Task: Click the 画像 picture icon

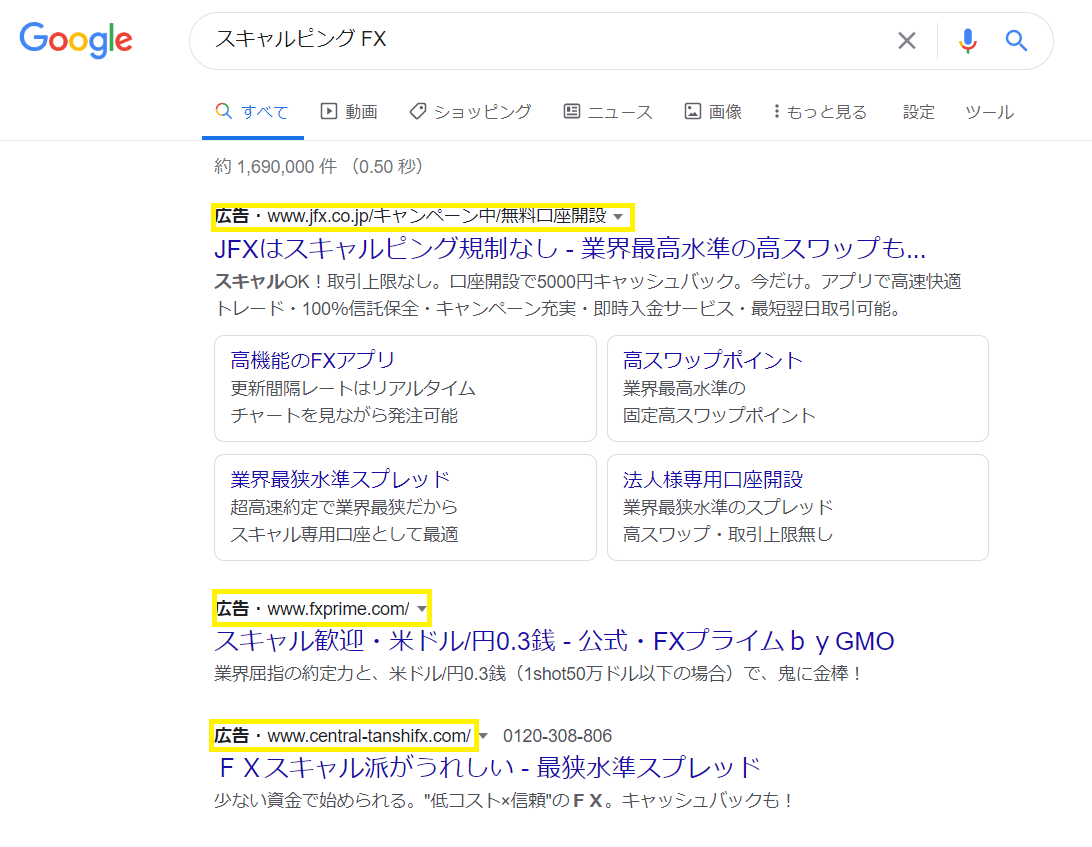Action: (x=693, y=111)
